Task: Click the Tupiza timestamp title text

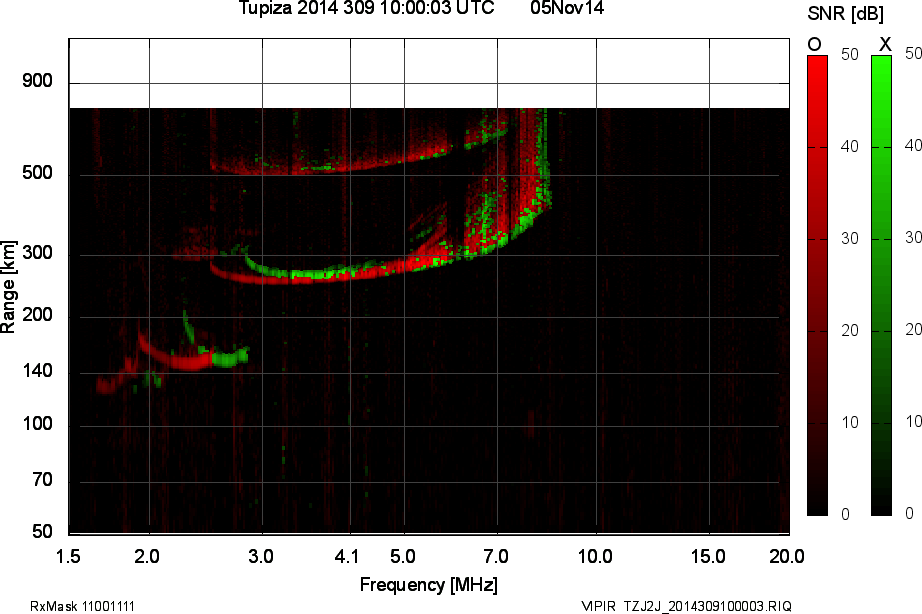Action: tap(366, 9)
